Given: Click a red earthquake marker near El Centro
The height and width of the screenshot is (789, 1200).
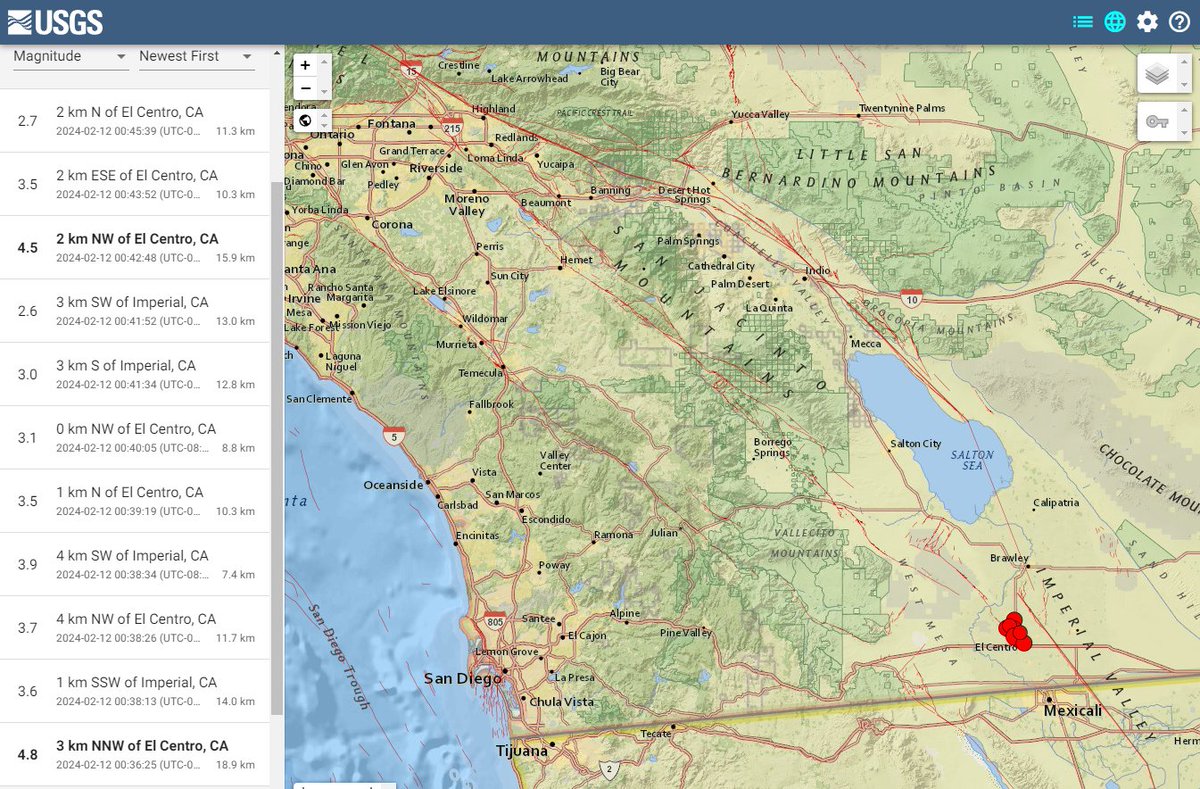Looking at the screenshot, I should coord(1015,630).
